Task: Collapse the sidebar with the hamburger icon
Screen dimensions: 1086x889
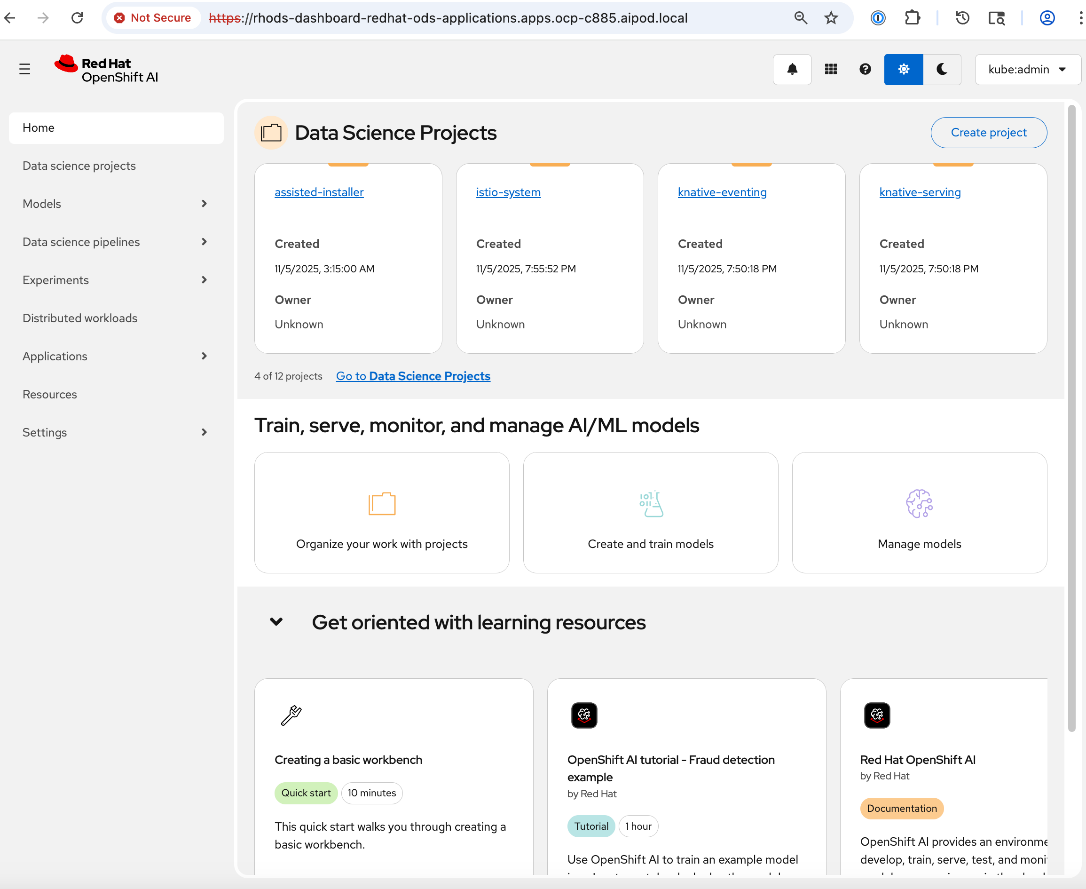Action: pos(24,69)
